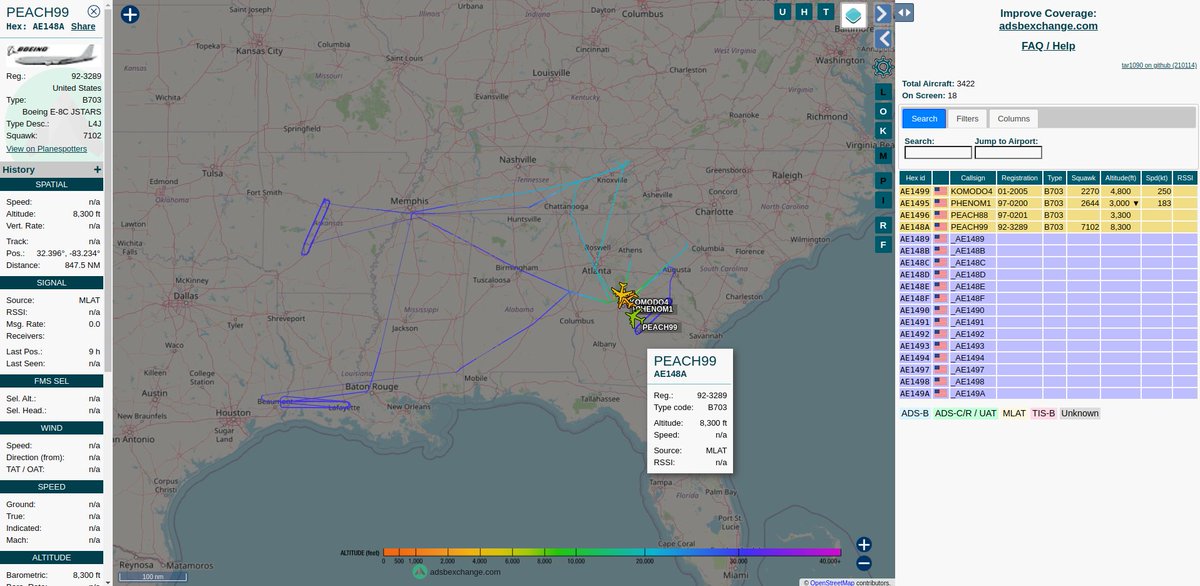Viewport: 1200px width, 586px height.
Task: Open map settings gear
Action: 883,67
